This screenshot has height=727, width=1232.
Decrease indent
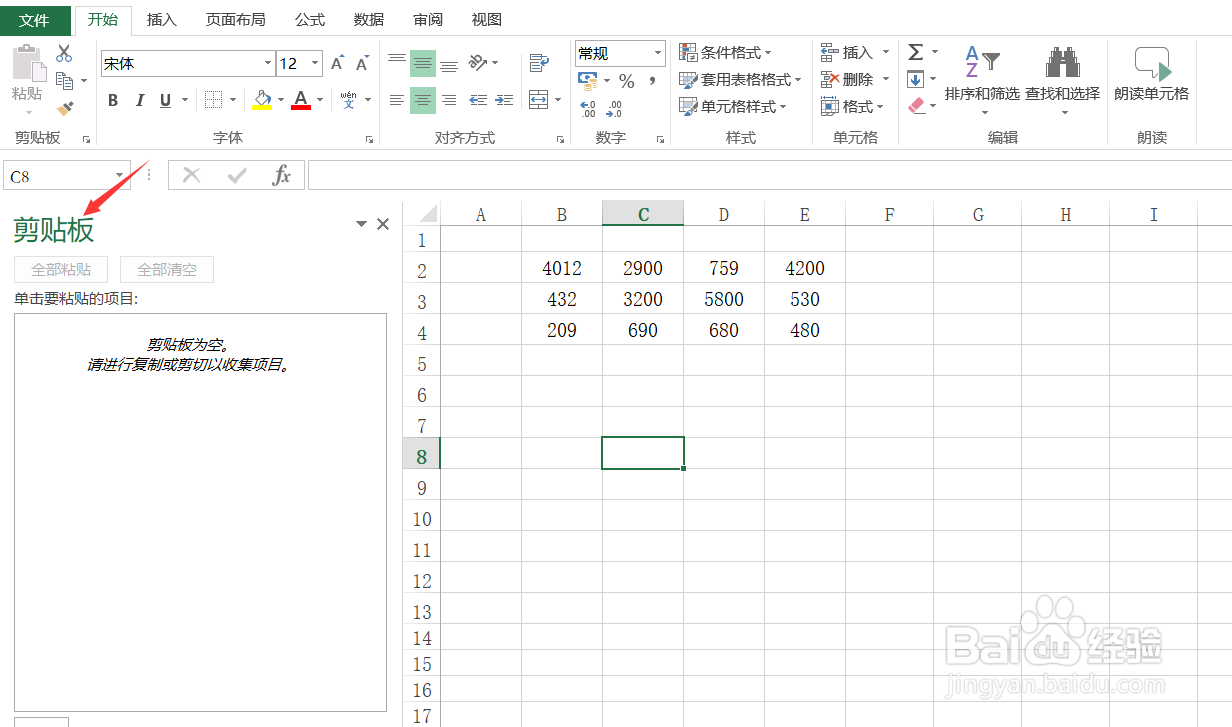coord(478,100)
